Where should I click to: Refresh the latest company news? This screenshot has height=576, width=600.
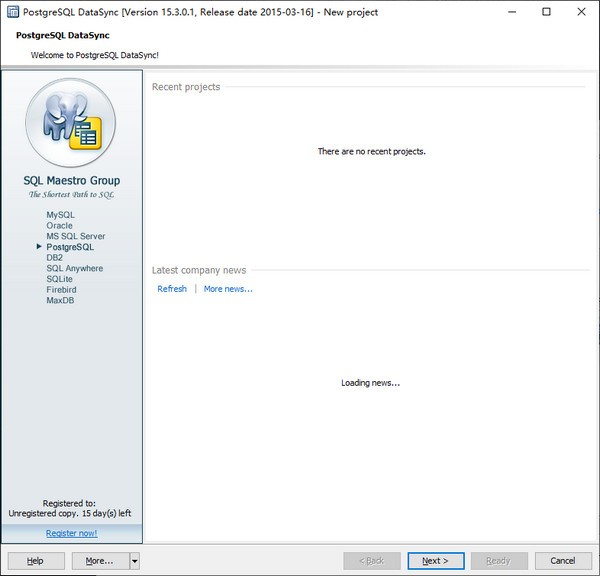172,289
